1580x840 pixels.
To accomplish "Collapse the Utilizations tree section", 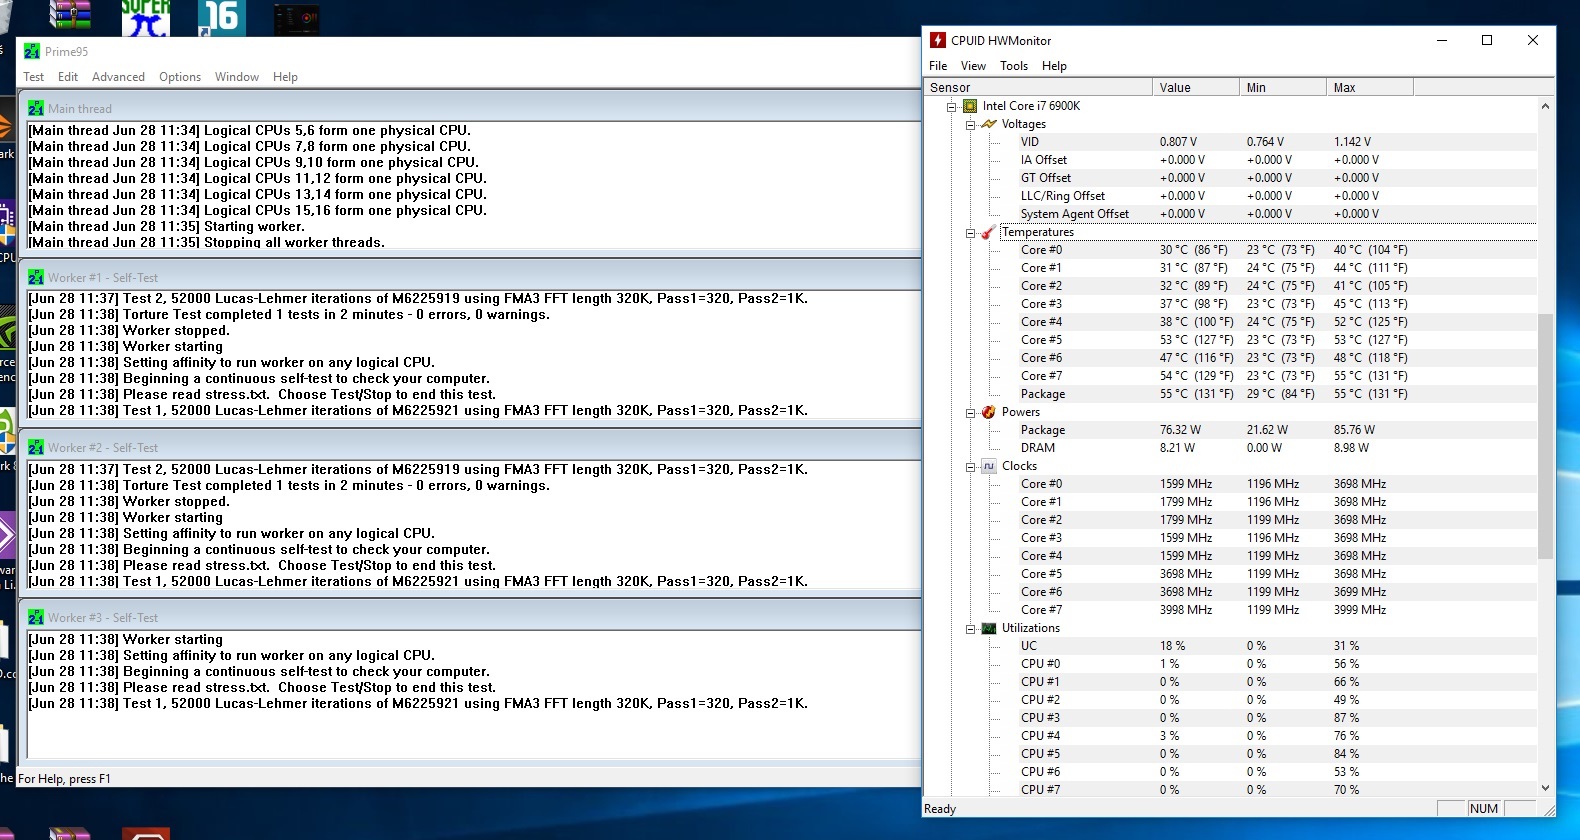I will point(970,629).
